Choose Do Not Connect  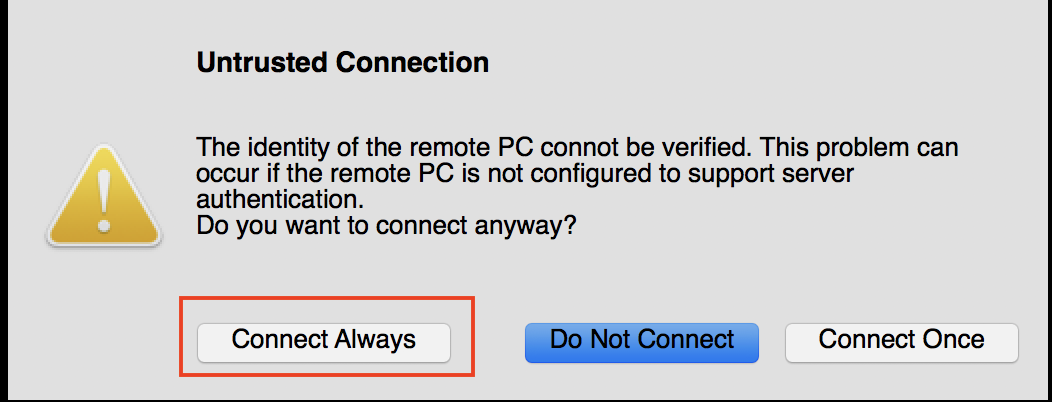(x=641, y=343)
